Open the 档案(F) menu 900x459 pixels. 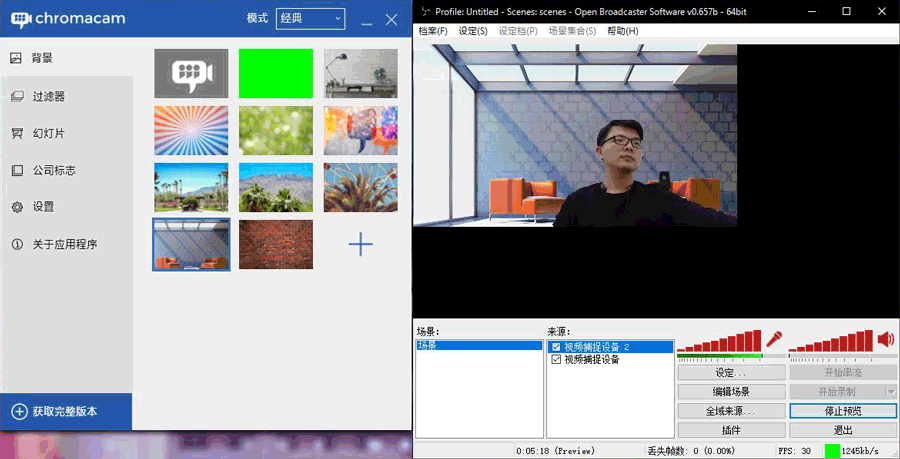coord(433,31)
